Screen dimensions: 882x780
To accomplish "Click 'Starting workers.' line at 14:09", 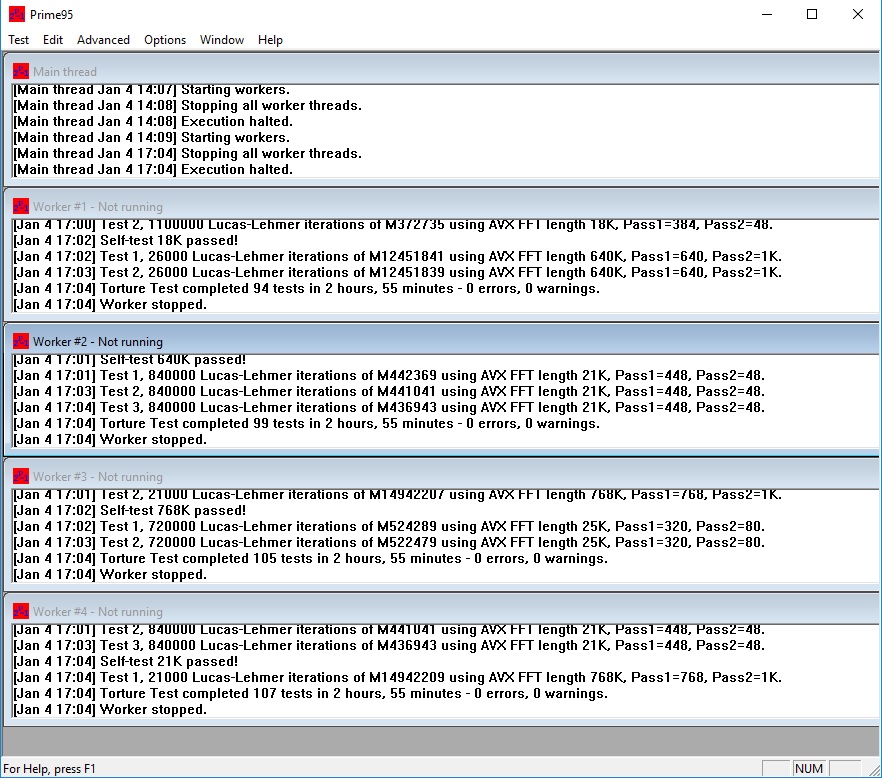I will (152, 138).
